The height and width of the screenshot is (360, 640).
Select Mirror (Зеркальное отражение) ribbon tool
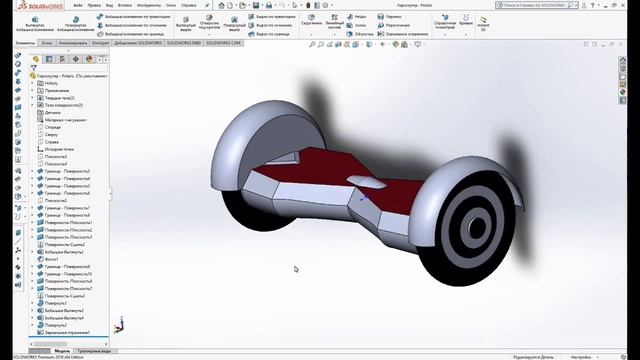tap(402, 34)
